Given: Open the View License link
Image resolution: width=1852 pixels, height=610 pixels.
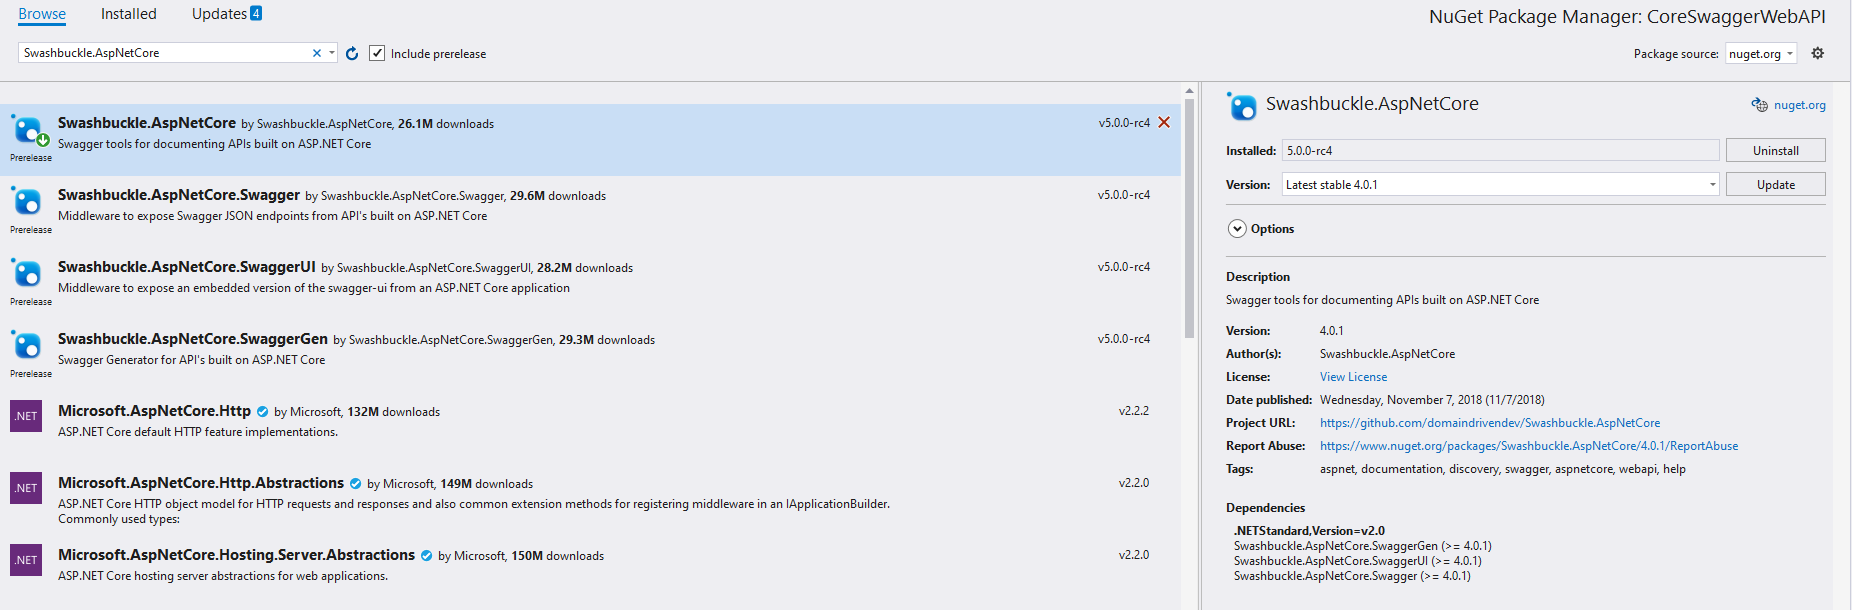Looking at the screenshot, I should click(x=1353, y=377).
